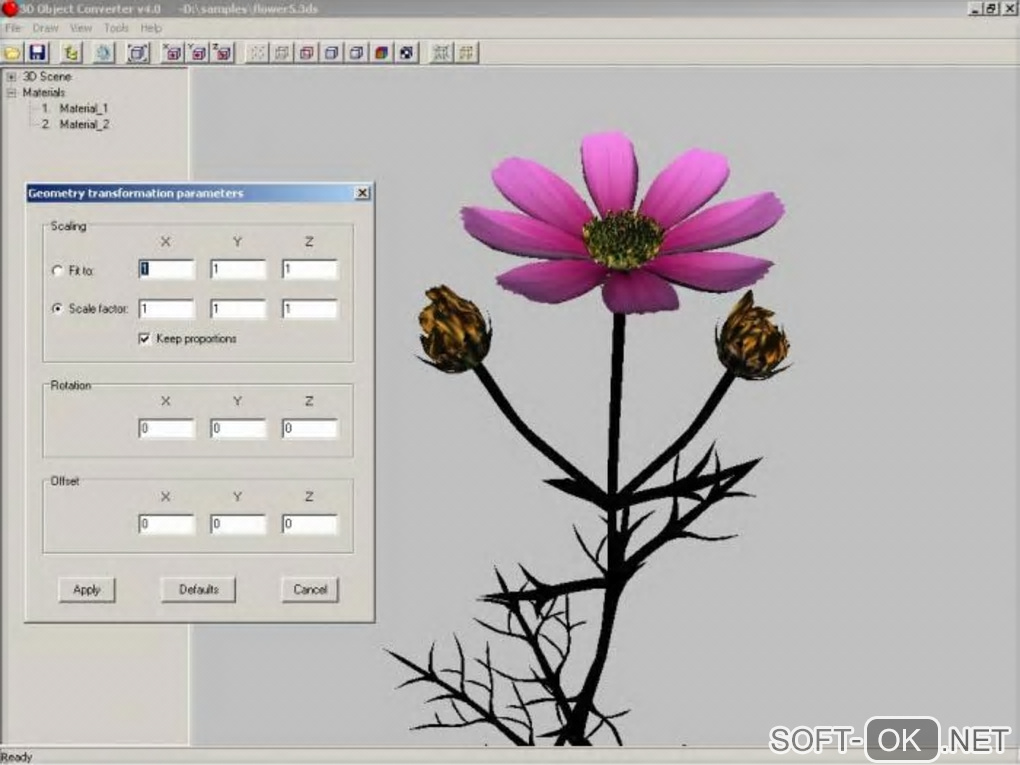Click the Offset X input field
1020x765 pixels.
pos(167,524)
